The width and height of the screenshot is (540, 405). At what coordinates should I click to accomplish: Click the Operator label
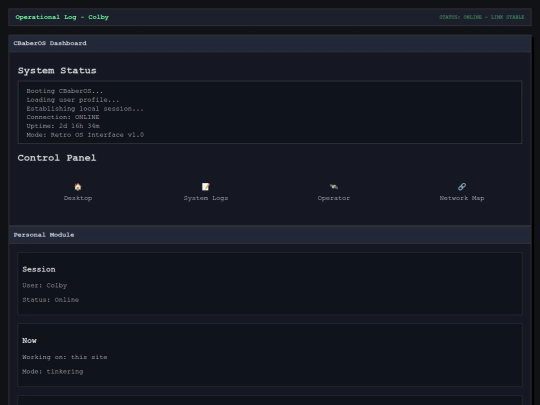tap(334, 198)
